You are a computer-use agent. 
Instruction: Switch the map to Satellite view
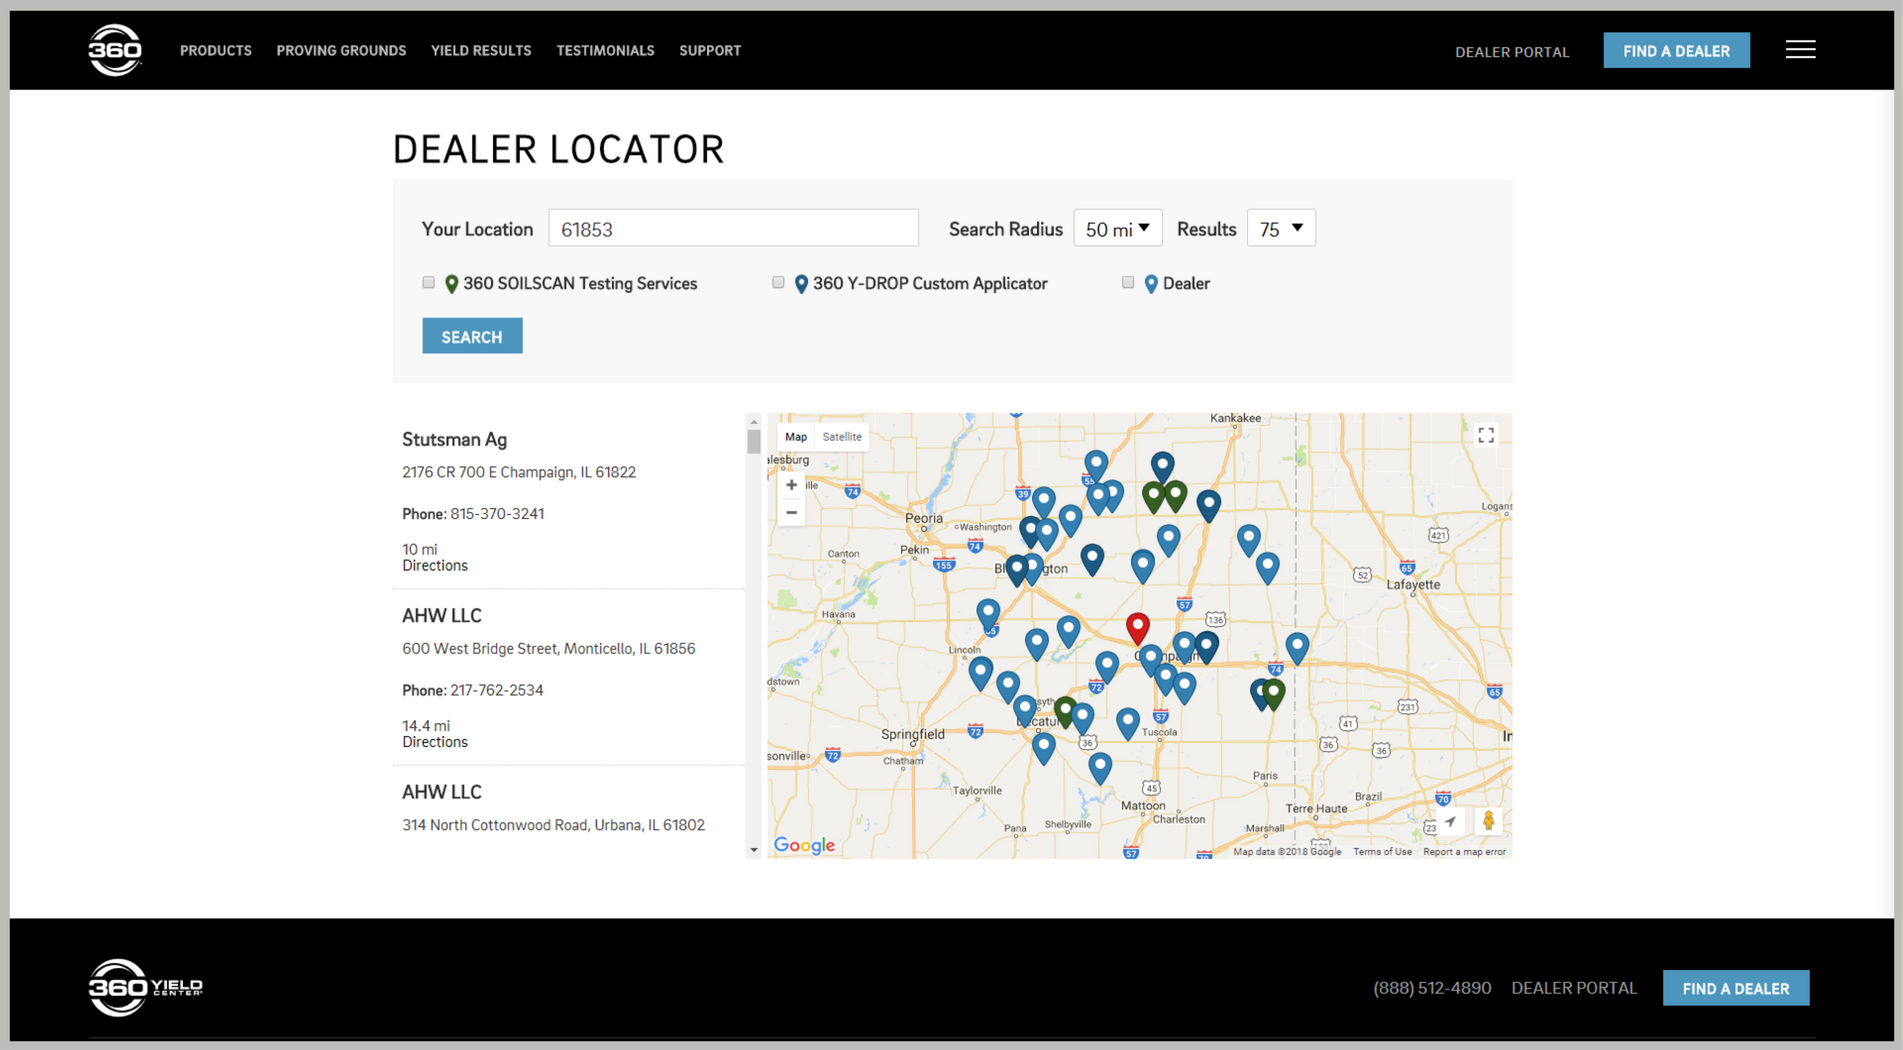tap(842, 437)
